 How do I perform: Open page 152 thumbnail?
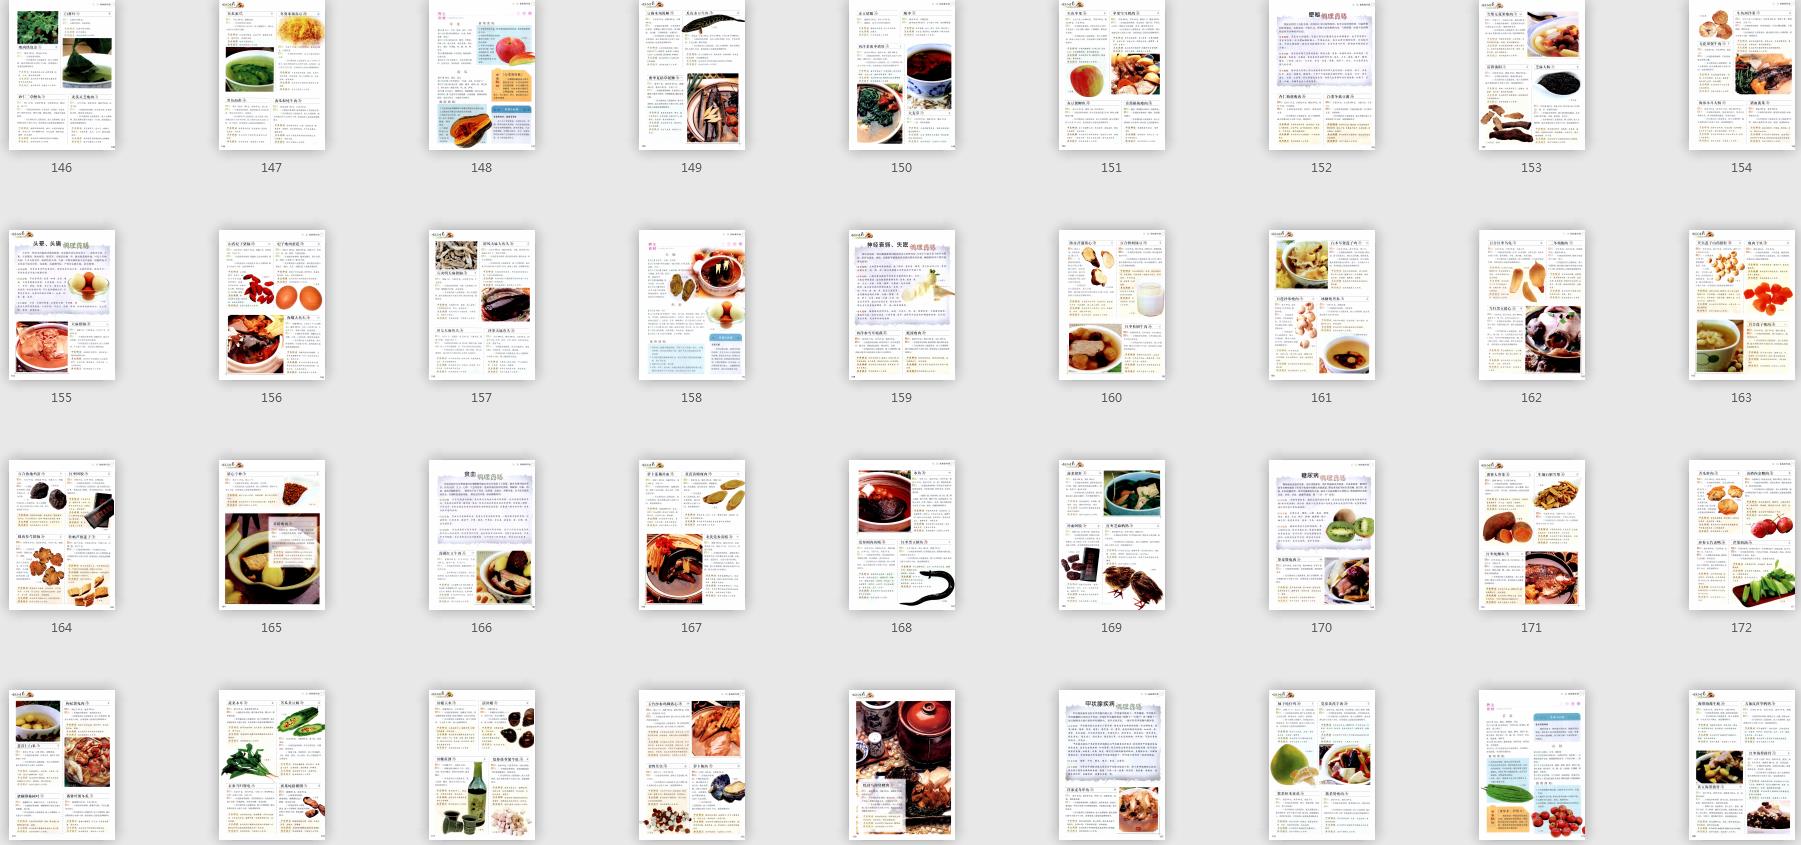(x=1322, y=75)
